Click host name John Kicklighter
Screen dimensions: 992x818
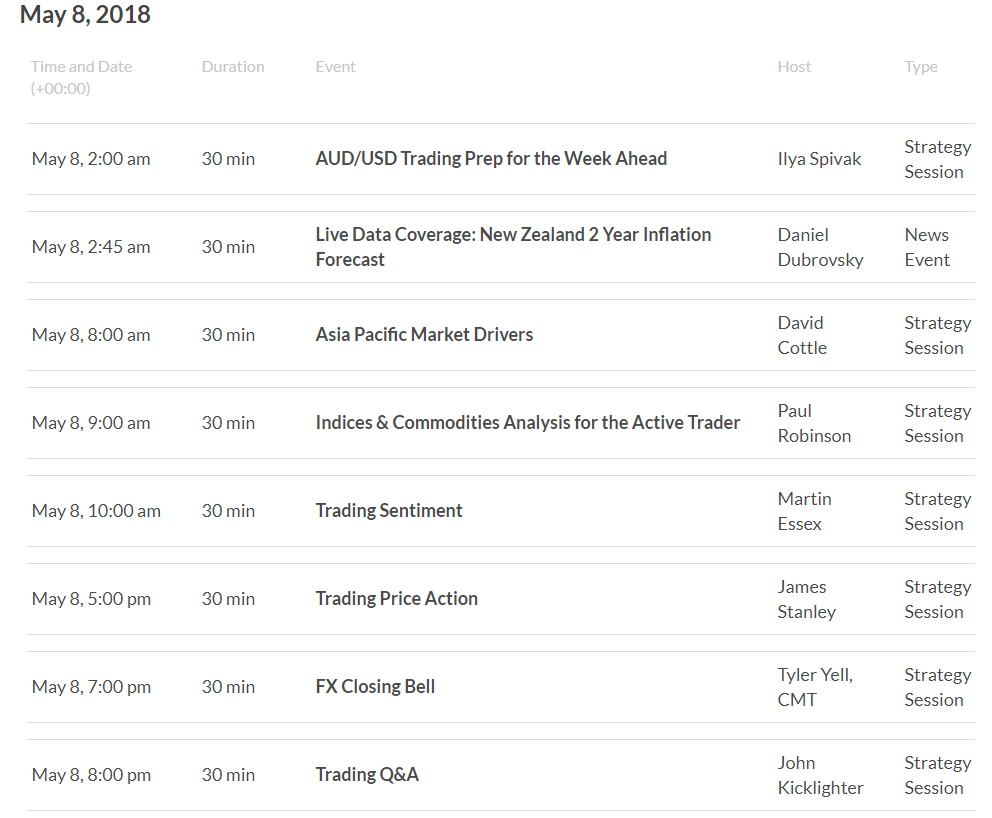click(821, 774)
